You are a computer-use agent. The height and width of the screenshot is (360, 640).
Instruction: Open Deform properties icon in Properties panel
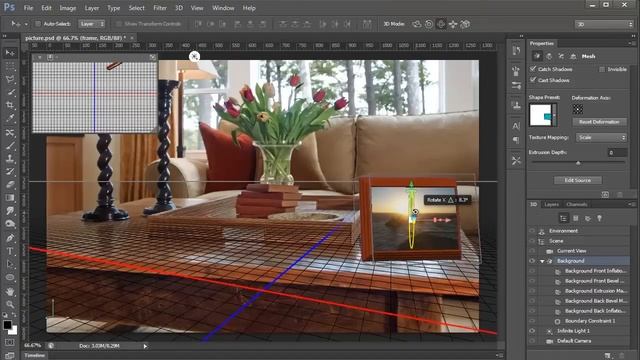click(549, 56)
